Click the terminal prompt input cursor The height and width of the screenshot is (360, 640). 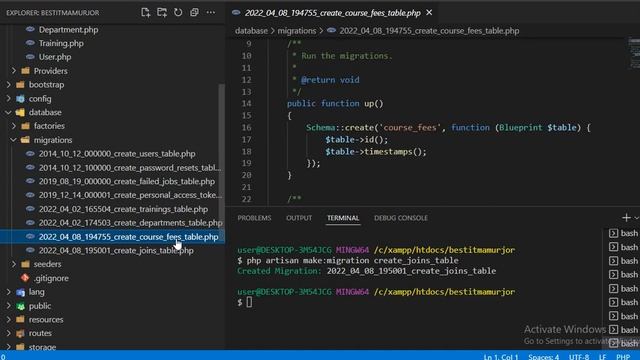(x=249, y=302)
